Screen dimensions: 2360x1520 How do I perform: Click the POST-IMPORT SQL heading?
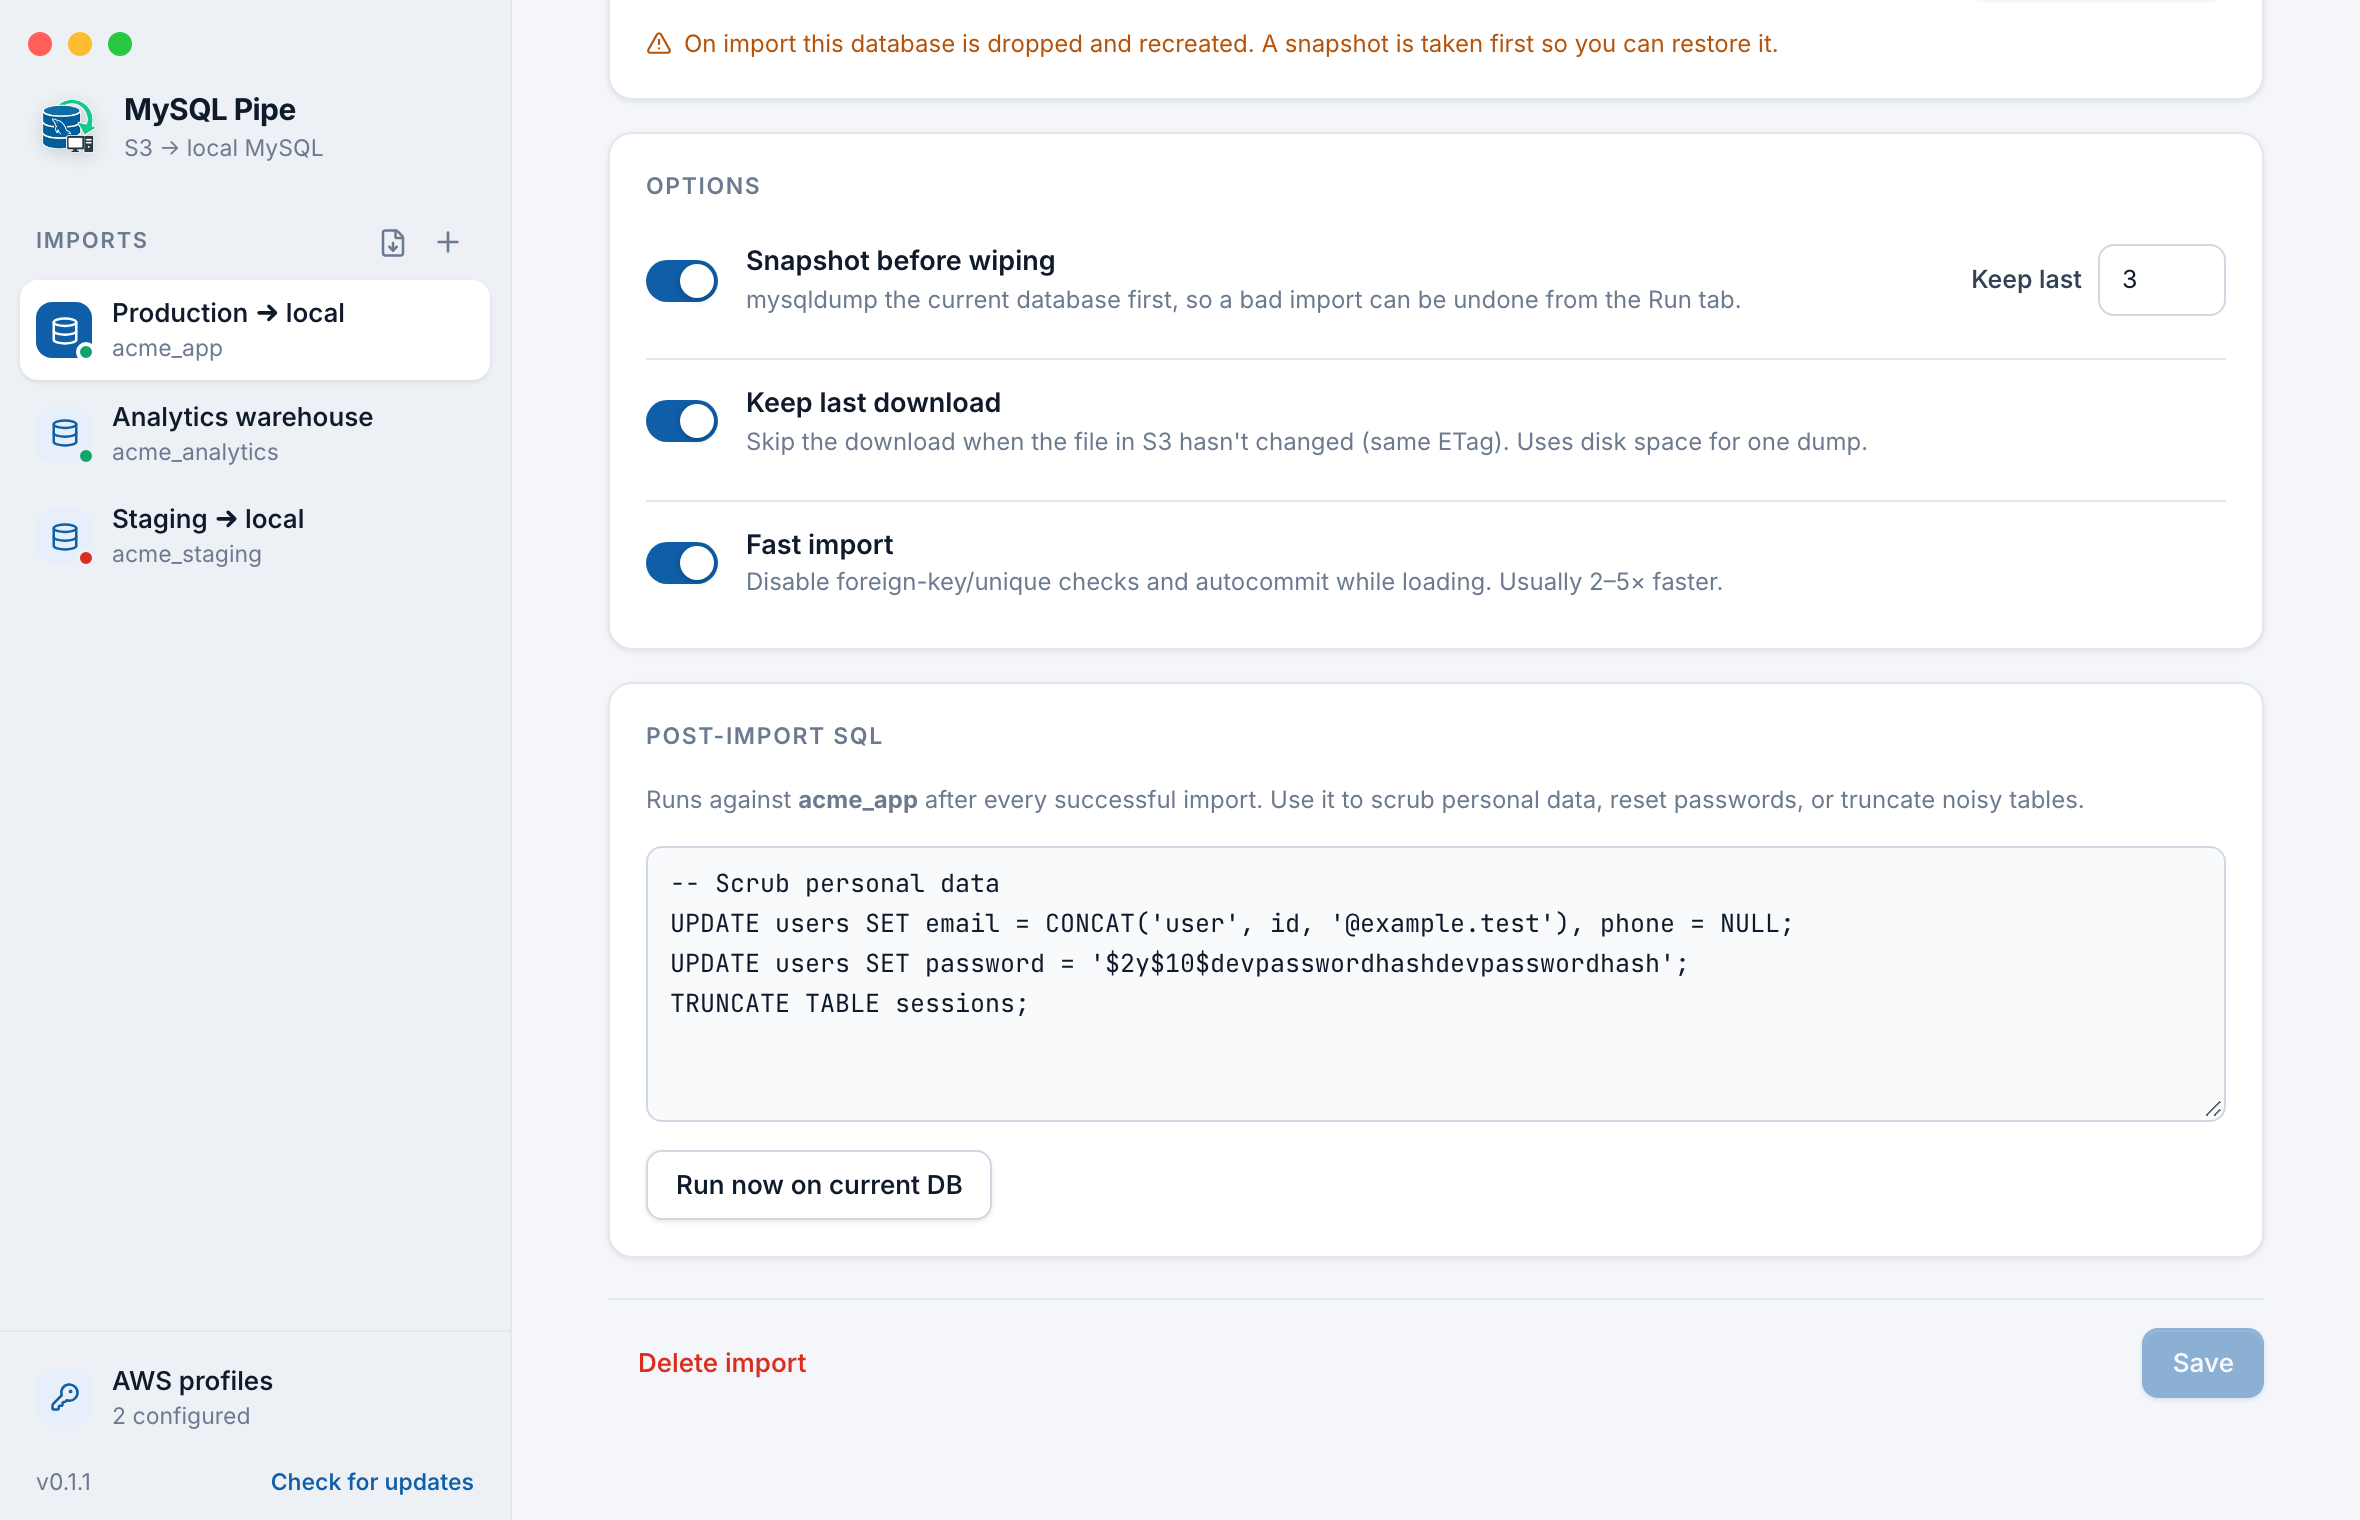pos(764,736)
